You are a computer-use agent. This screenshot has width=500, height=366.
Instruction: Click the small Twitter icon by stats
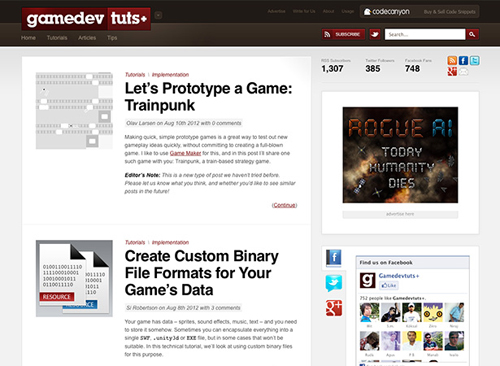(x=475, y=60)
